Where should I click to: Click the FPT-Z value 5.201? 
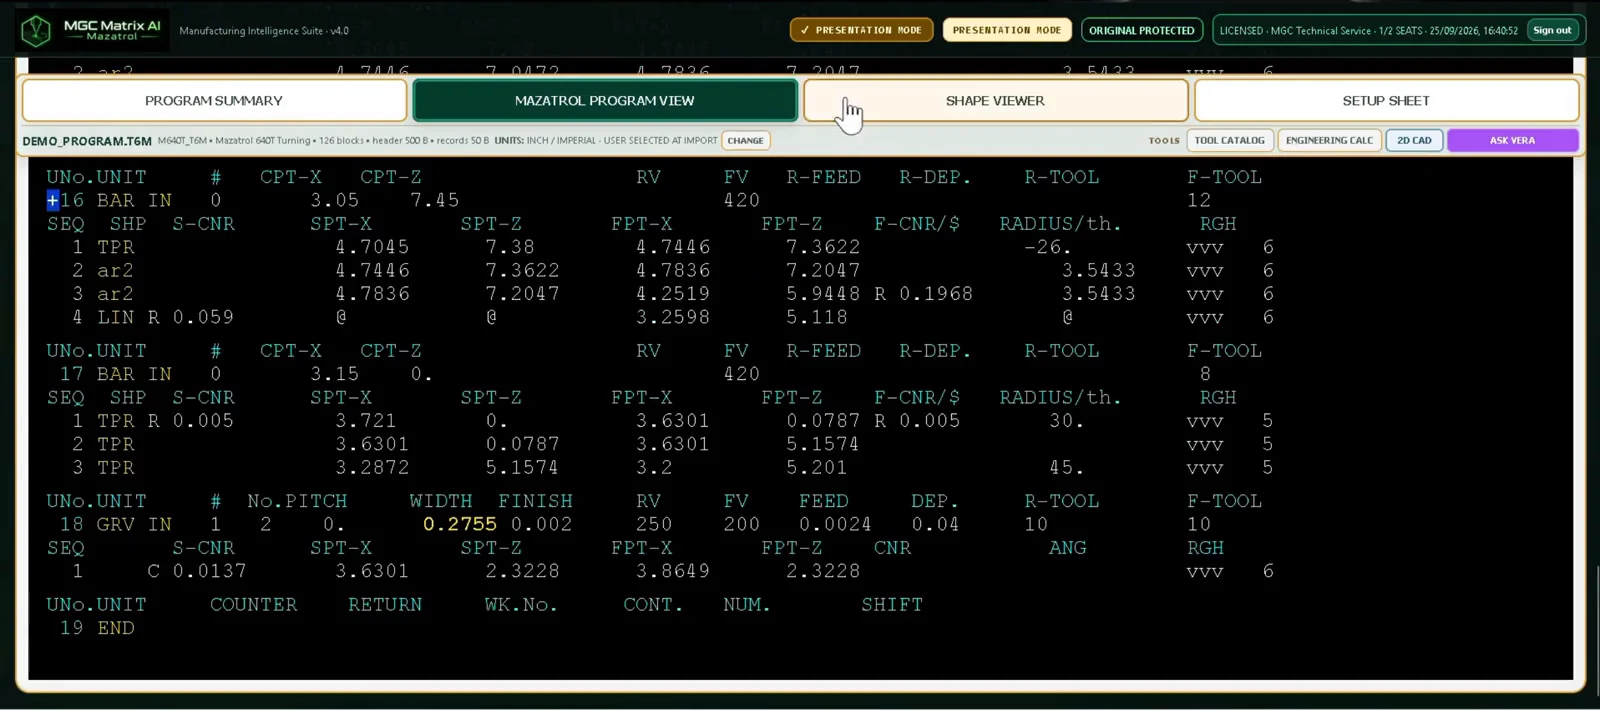click(x=816, y=468)
